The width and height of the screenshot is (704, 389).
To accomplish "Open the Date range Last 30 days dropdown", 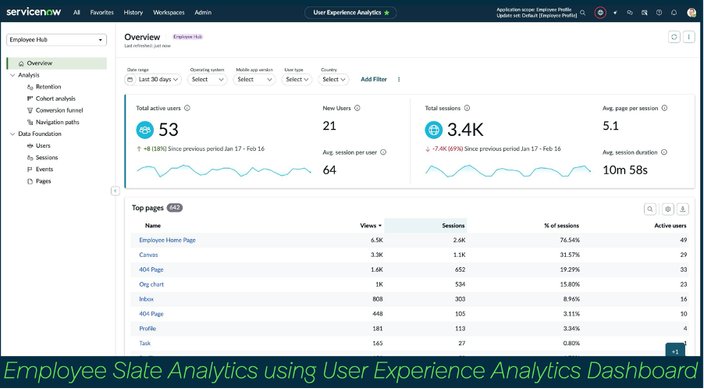I will click(x=153, y=80).
